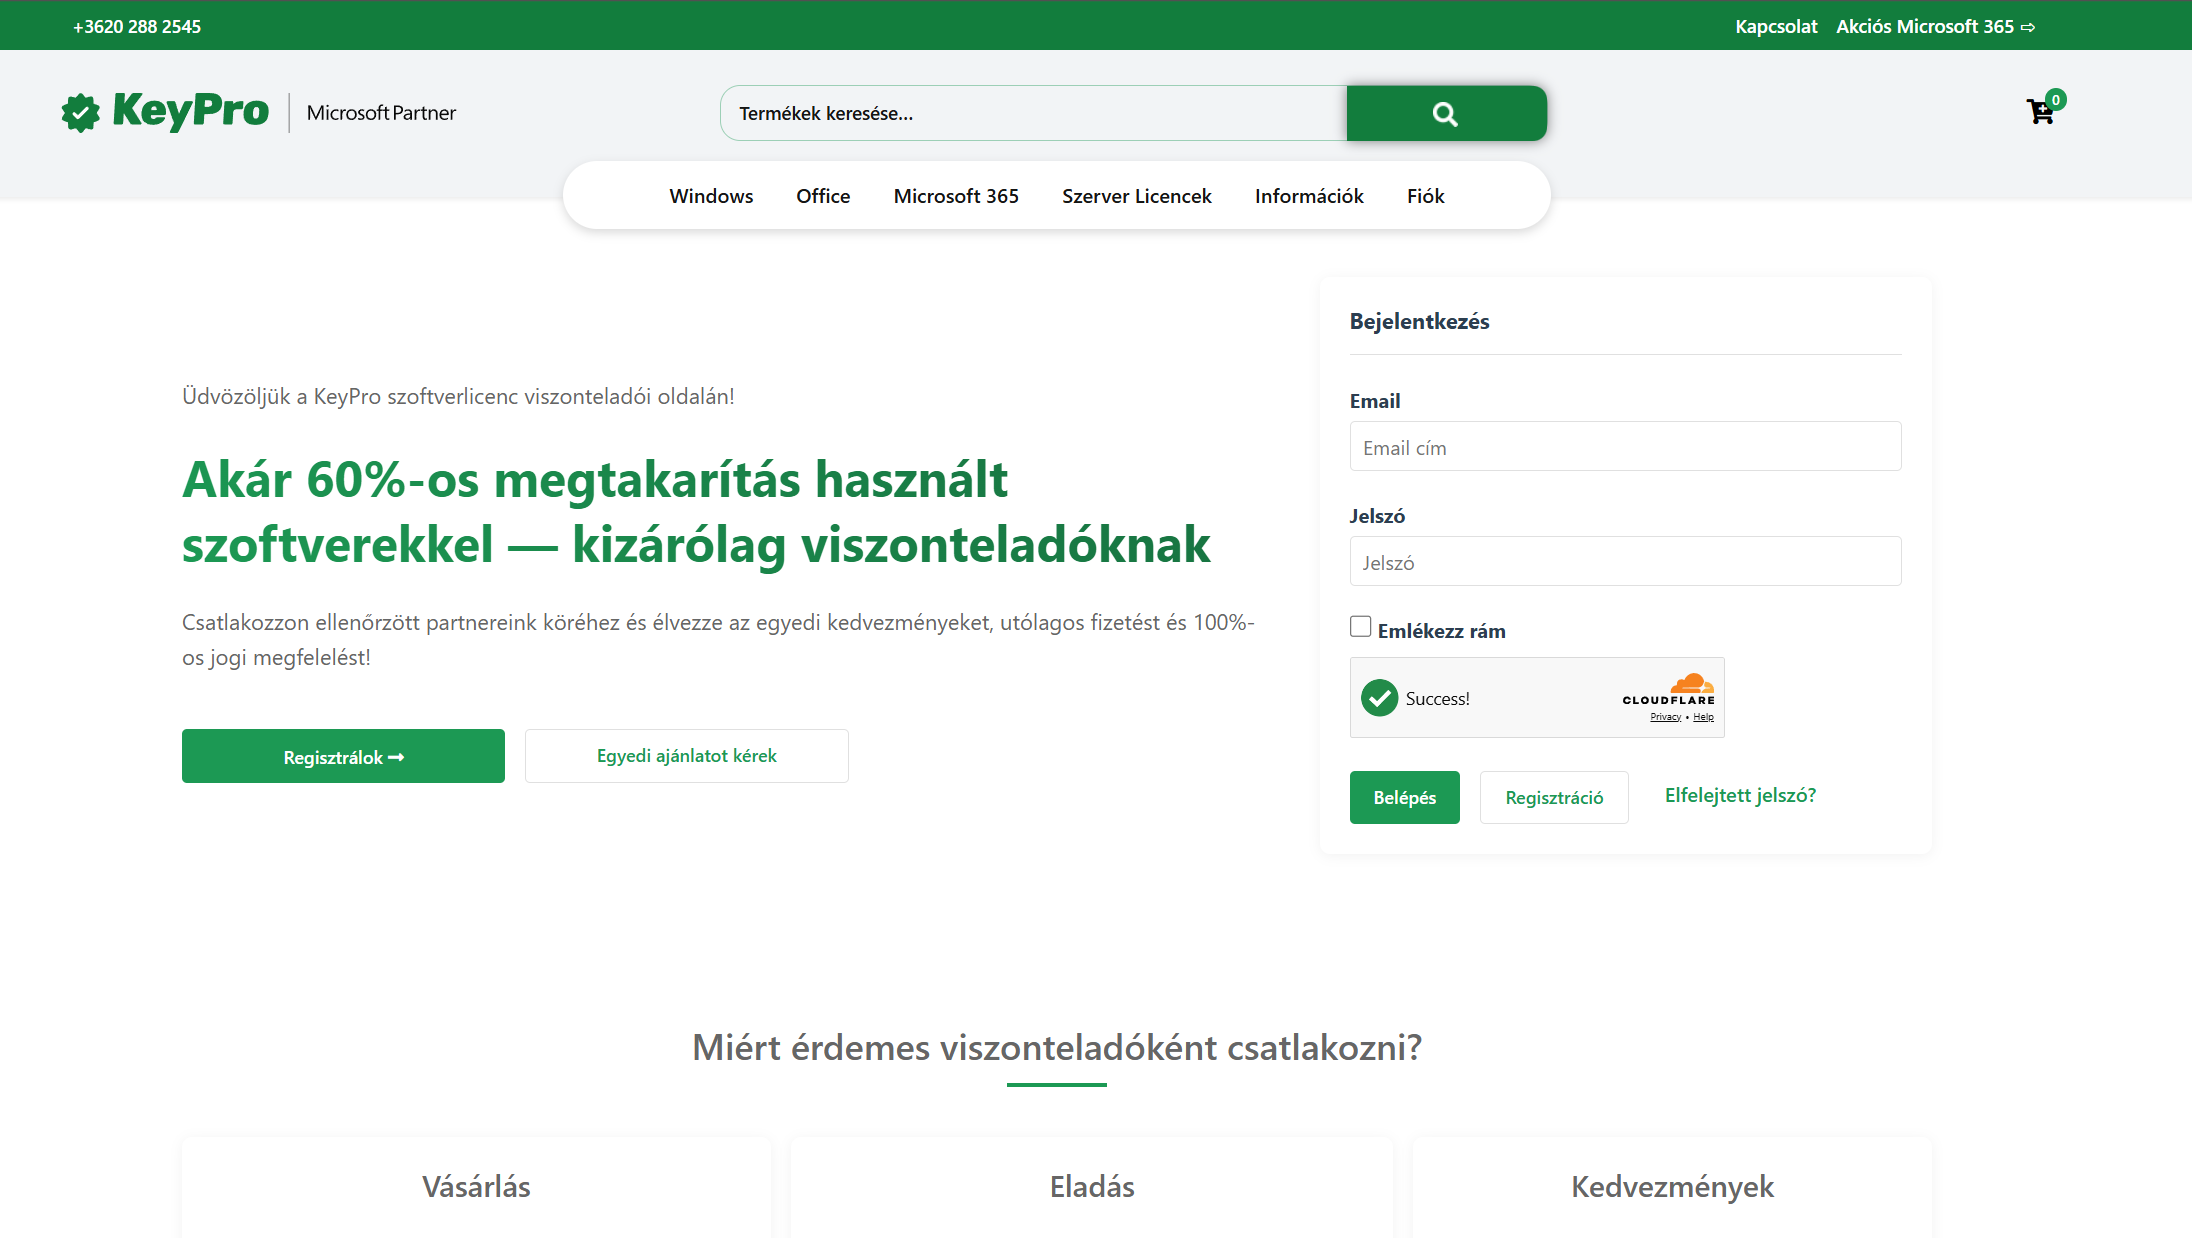Click the magnifier search button
The height and width of the screenshot is (1238, 2192).
[1446, 113]
